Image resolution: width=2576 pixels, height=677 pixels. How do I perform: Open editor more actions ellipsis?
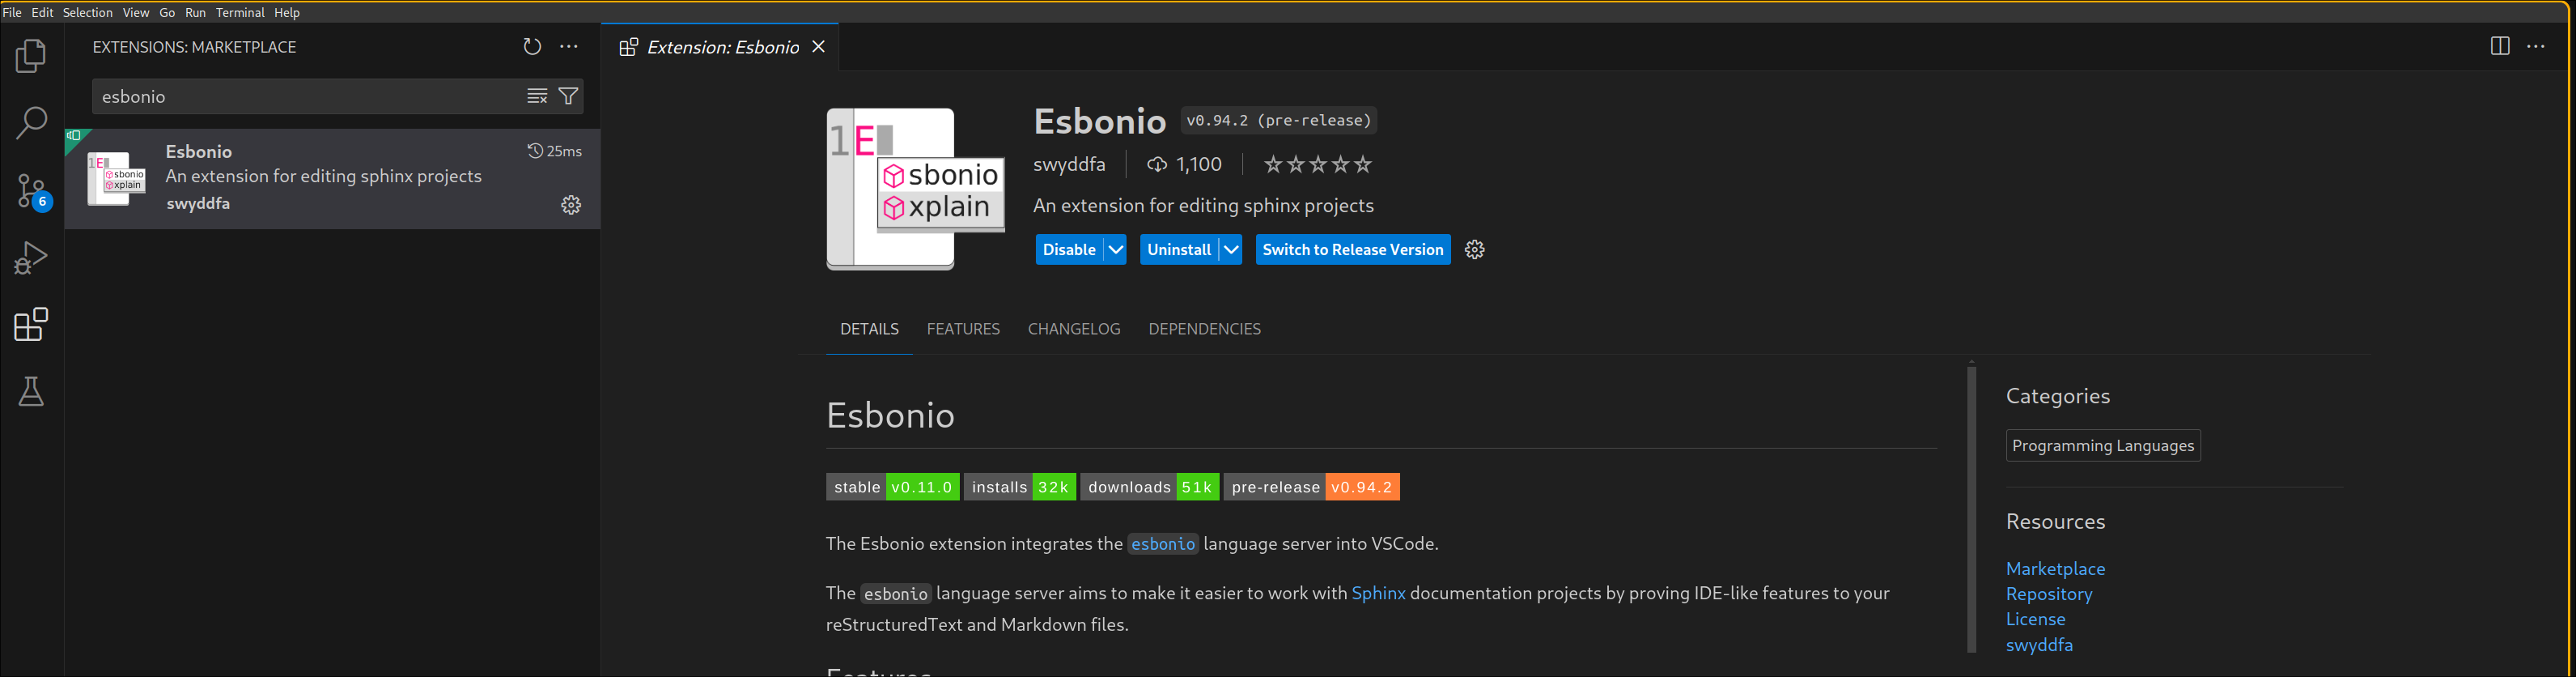(x=2536, y=47)
